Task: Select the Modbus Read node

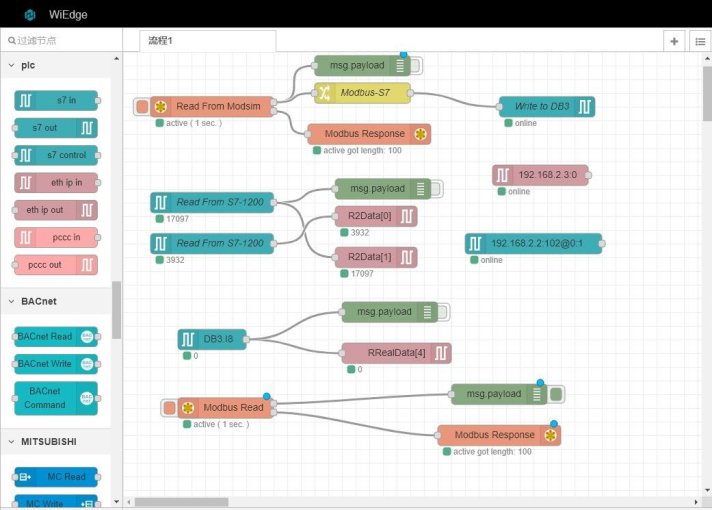Action: click(x=226, y=407)
